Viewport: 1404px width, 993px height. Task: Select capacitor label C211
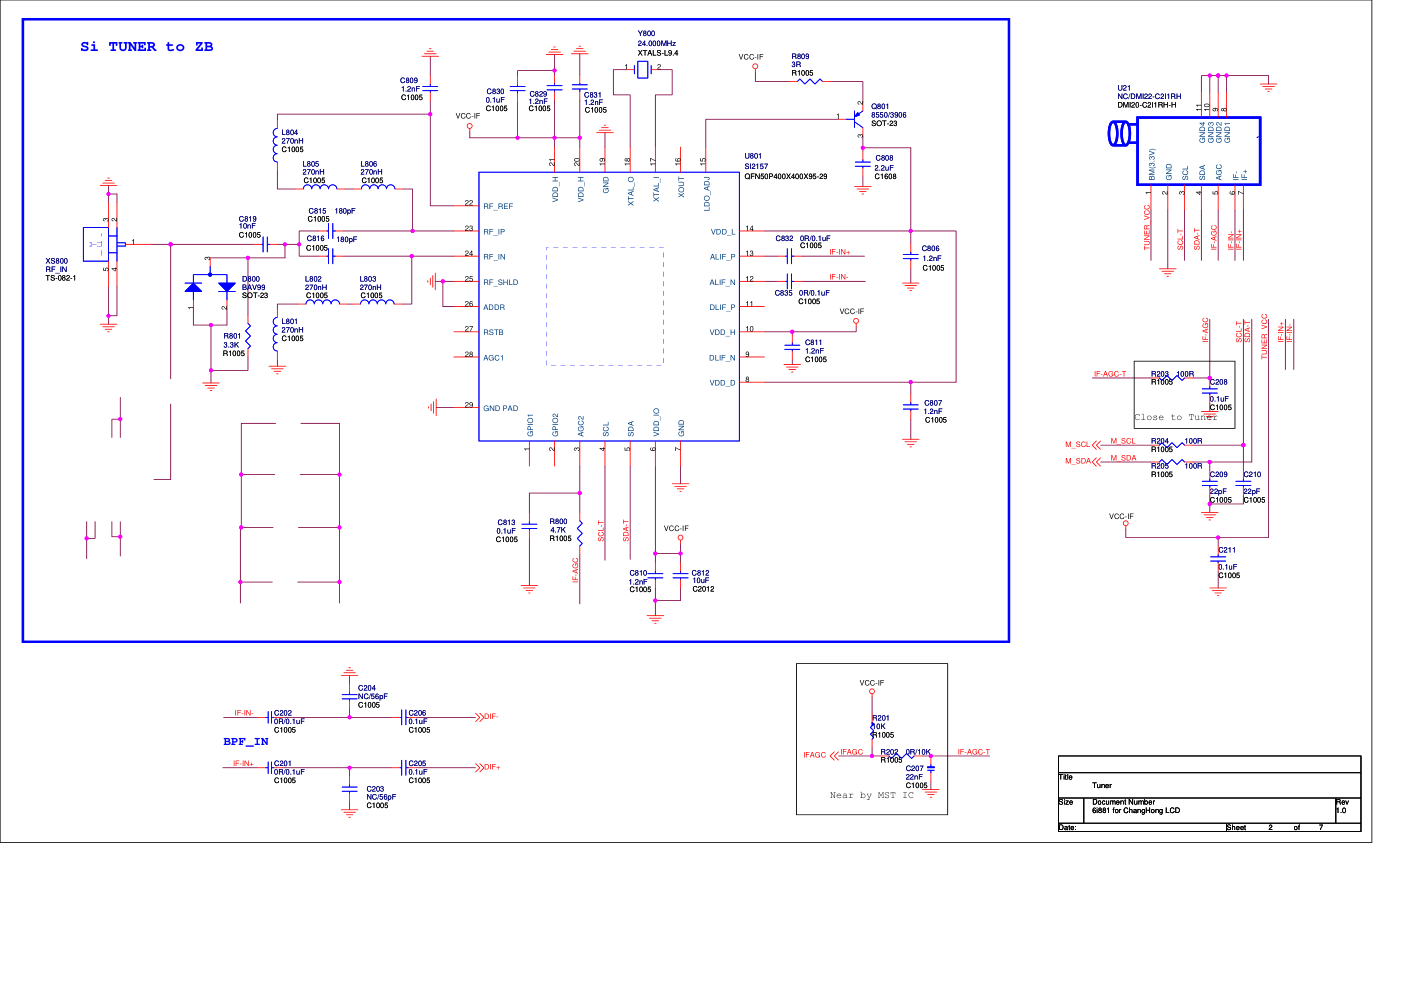tap(1227, 551)
